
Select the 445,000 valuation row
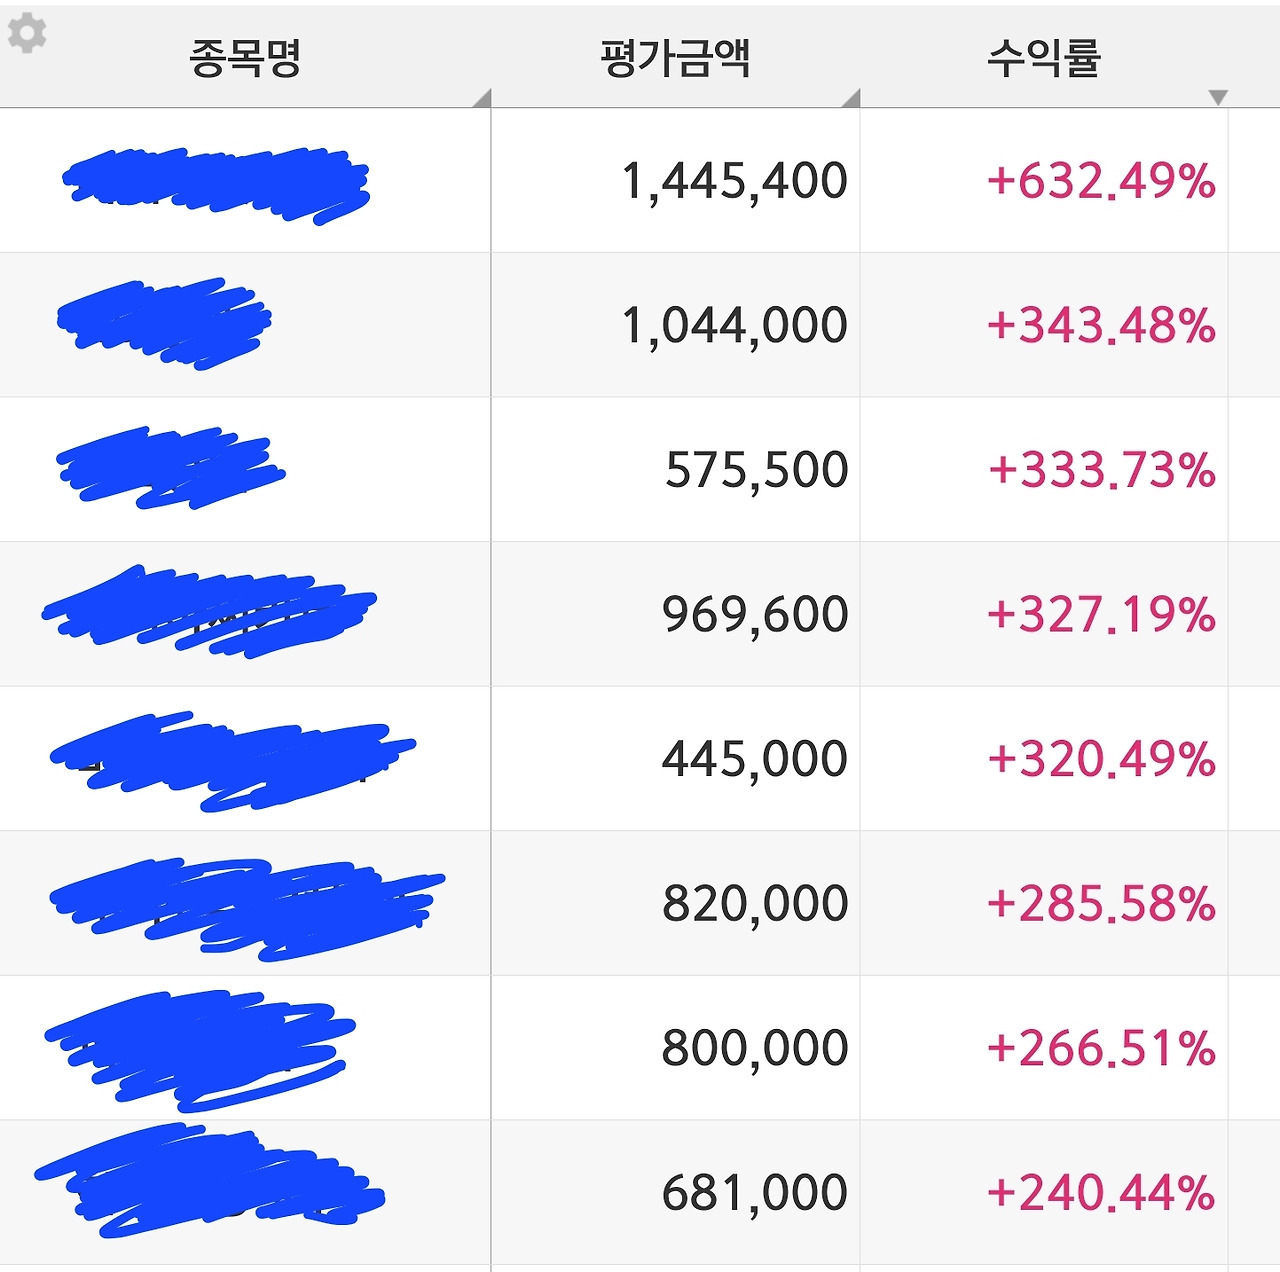[x=754, y=758]
